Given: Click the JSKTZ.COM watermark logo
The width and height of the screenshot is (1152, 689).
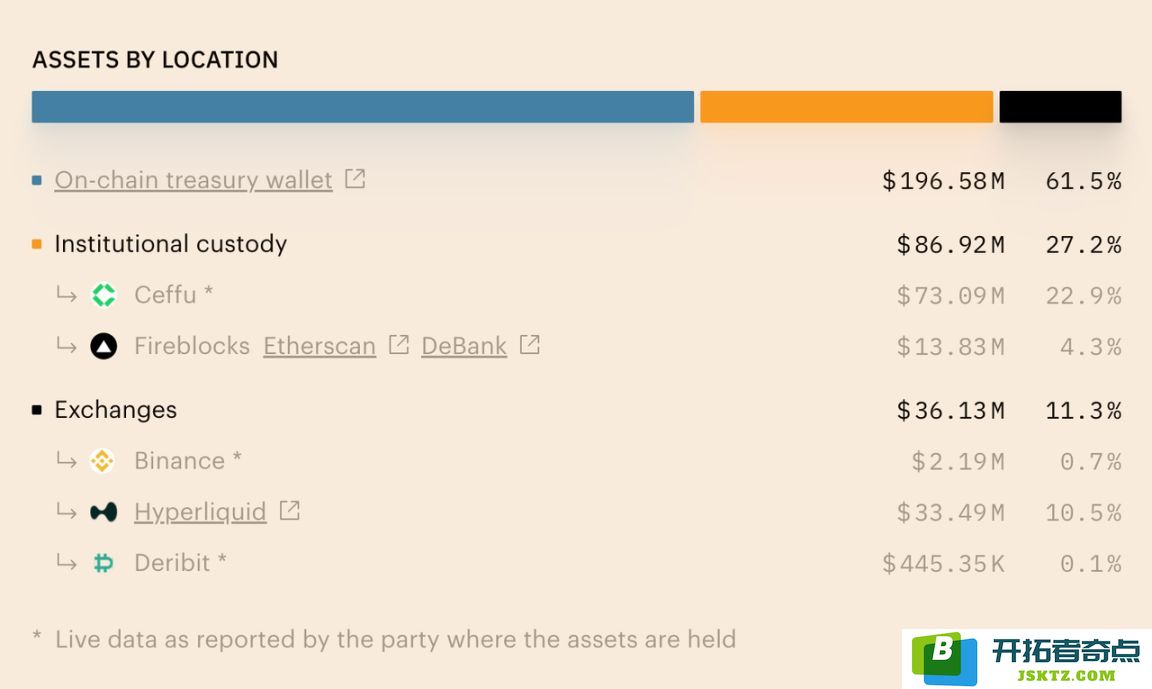Looking at the screenshot, I should click(x=1026, y=658).
